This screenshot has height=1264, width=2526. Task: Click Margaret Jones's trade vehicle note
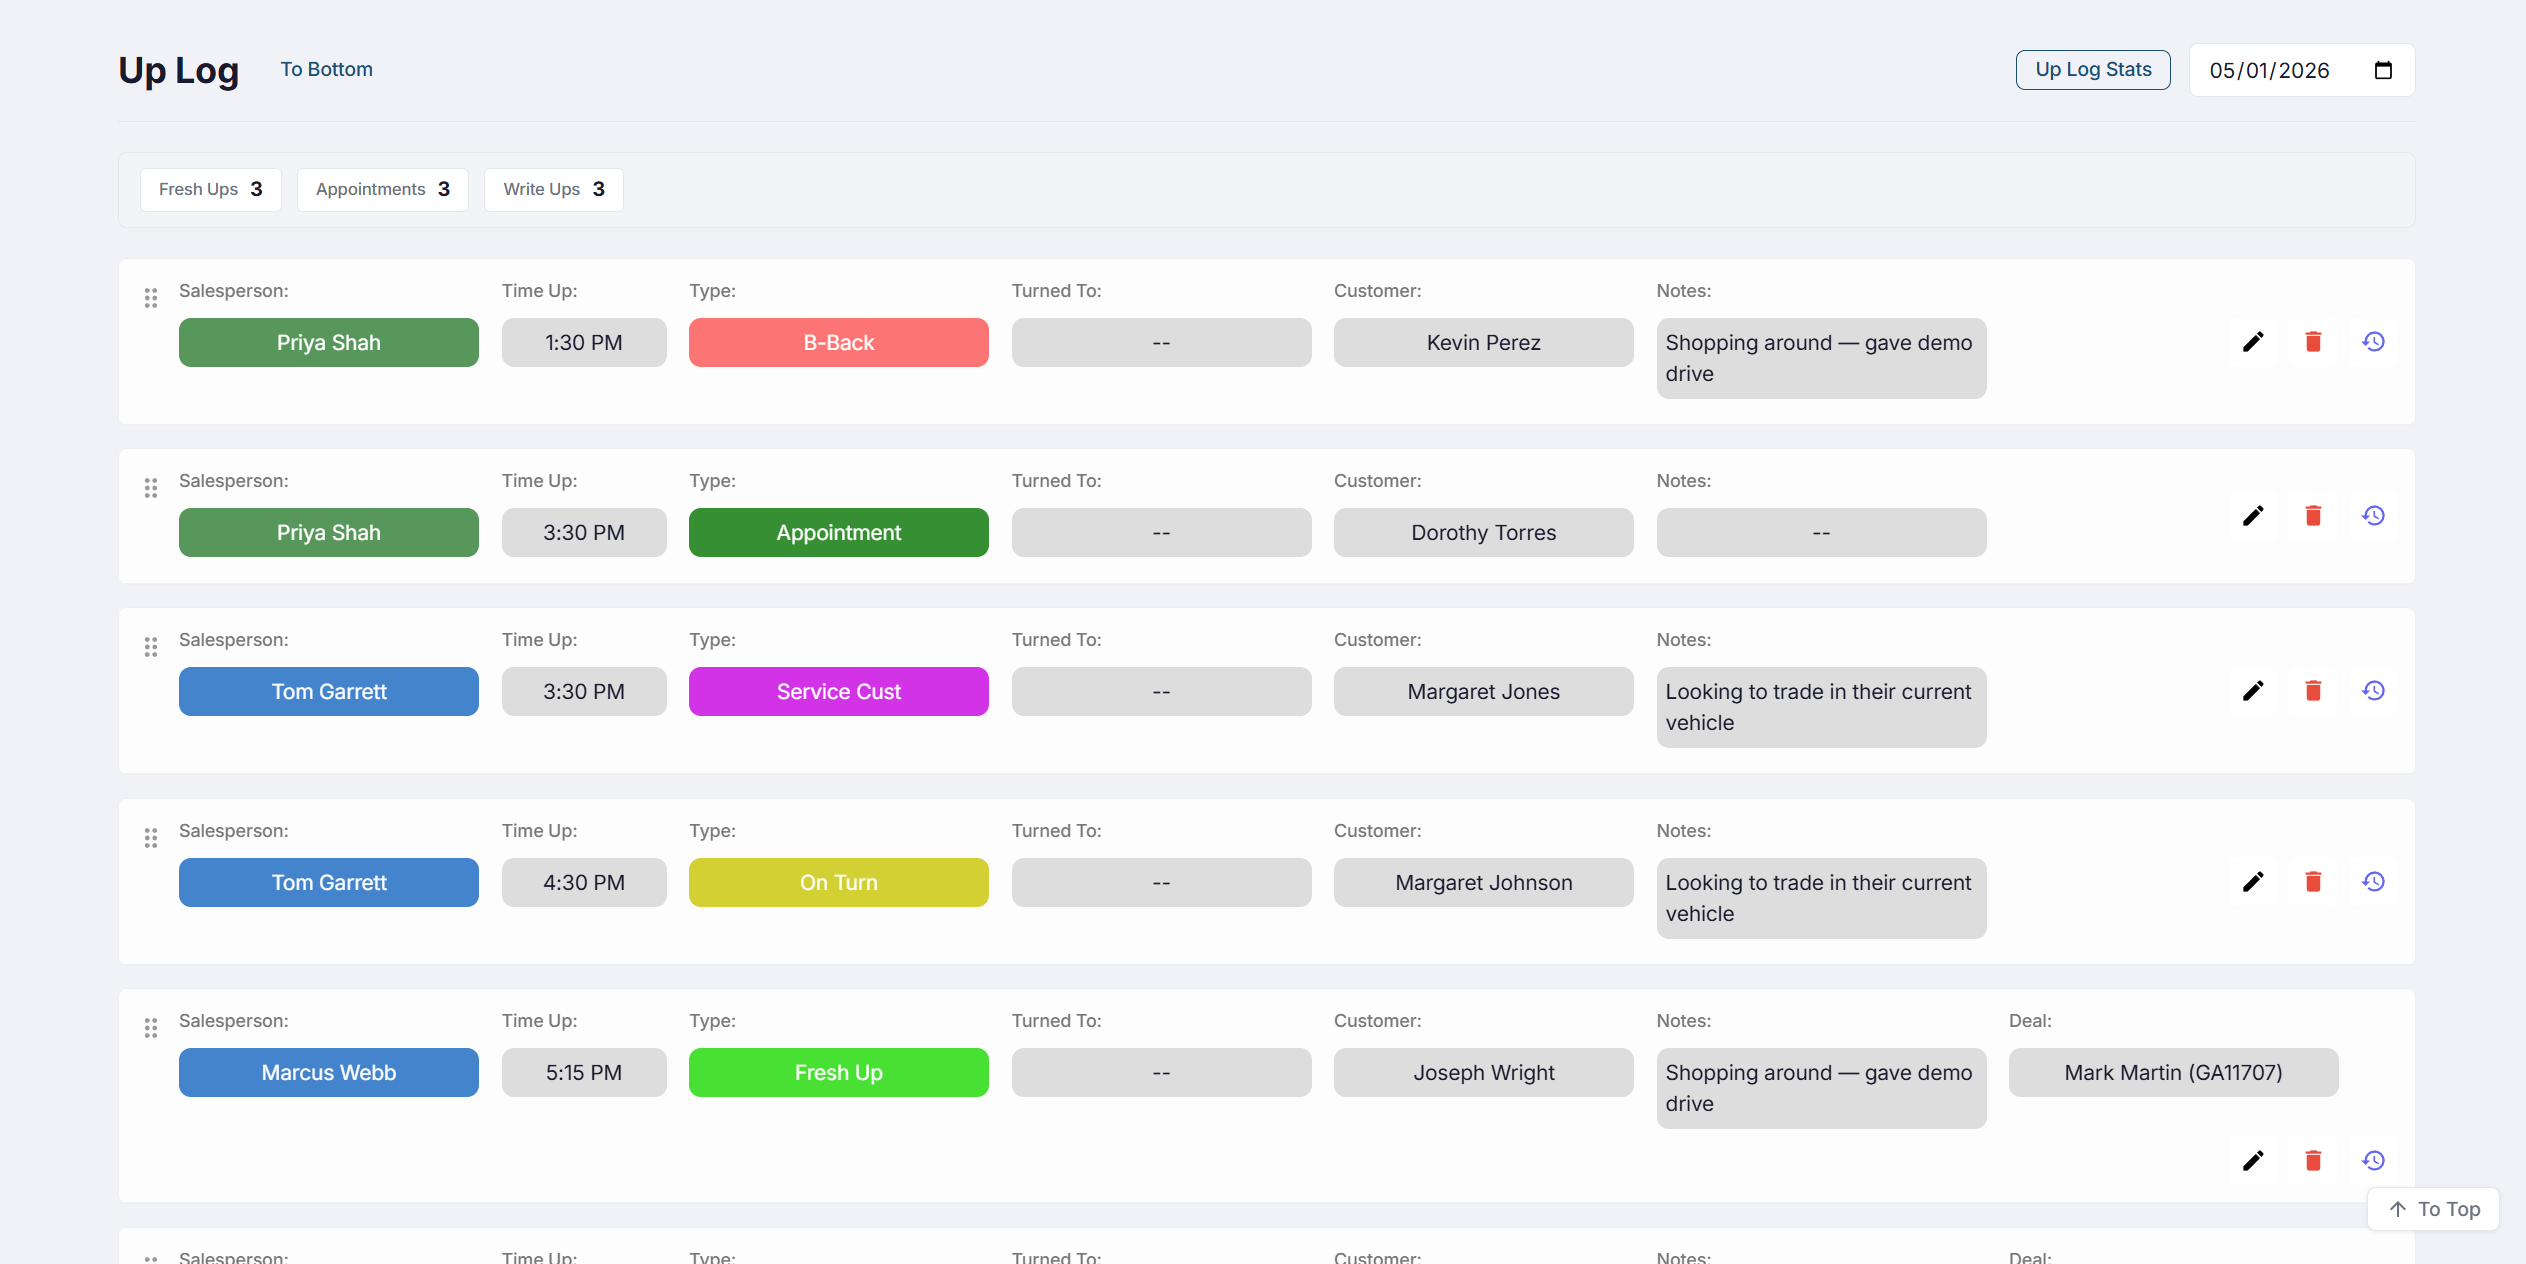tap(1822, 707)
